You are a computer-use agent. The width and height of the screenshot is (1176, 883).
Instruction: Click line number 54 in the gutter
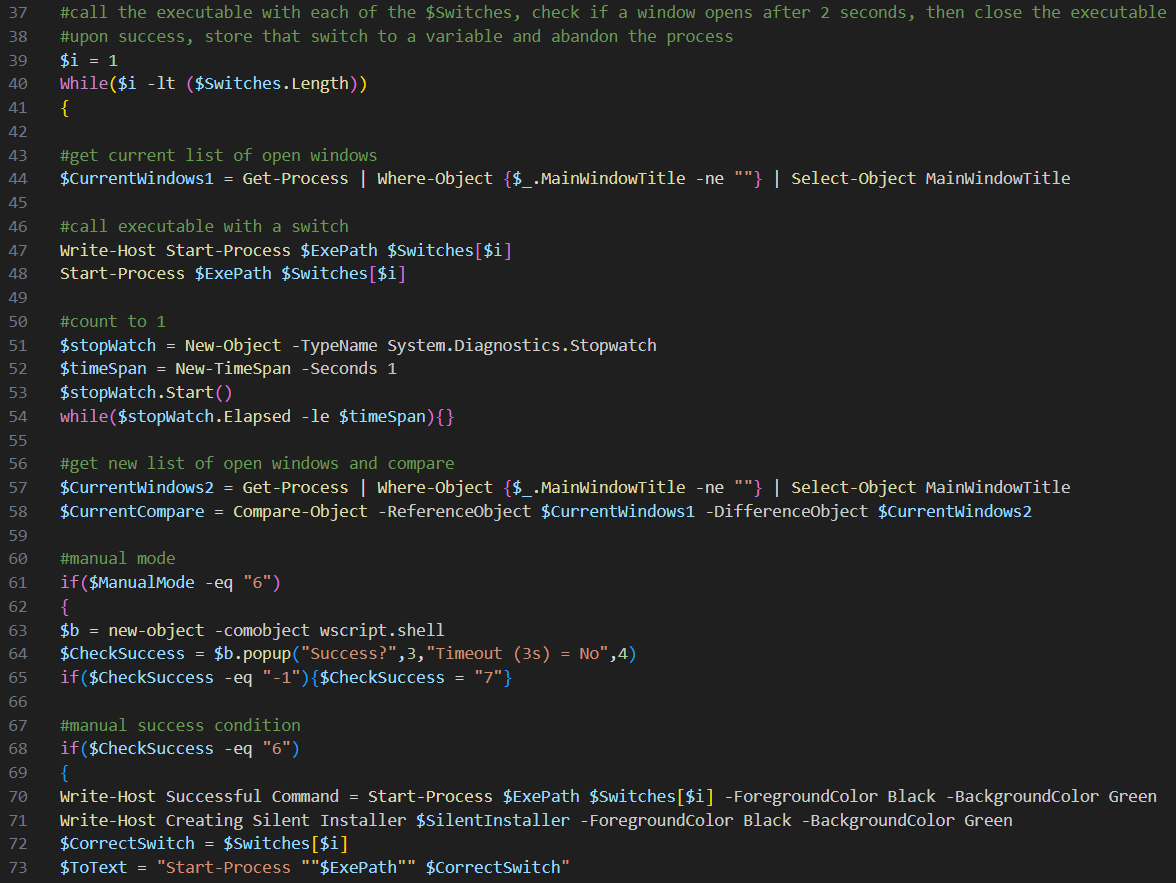[18, 416]
